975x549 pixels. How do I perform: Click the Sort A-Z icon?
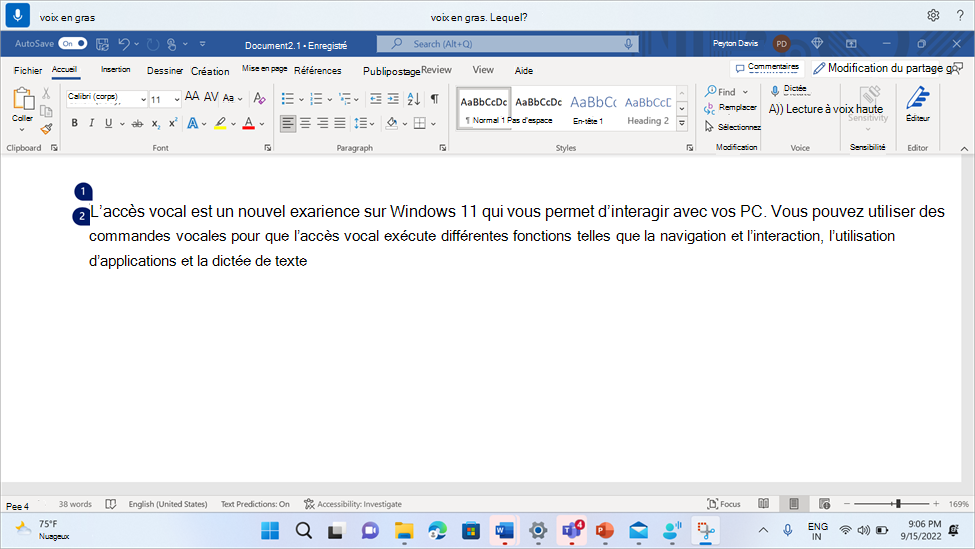[414, 98]
